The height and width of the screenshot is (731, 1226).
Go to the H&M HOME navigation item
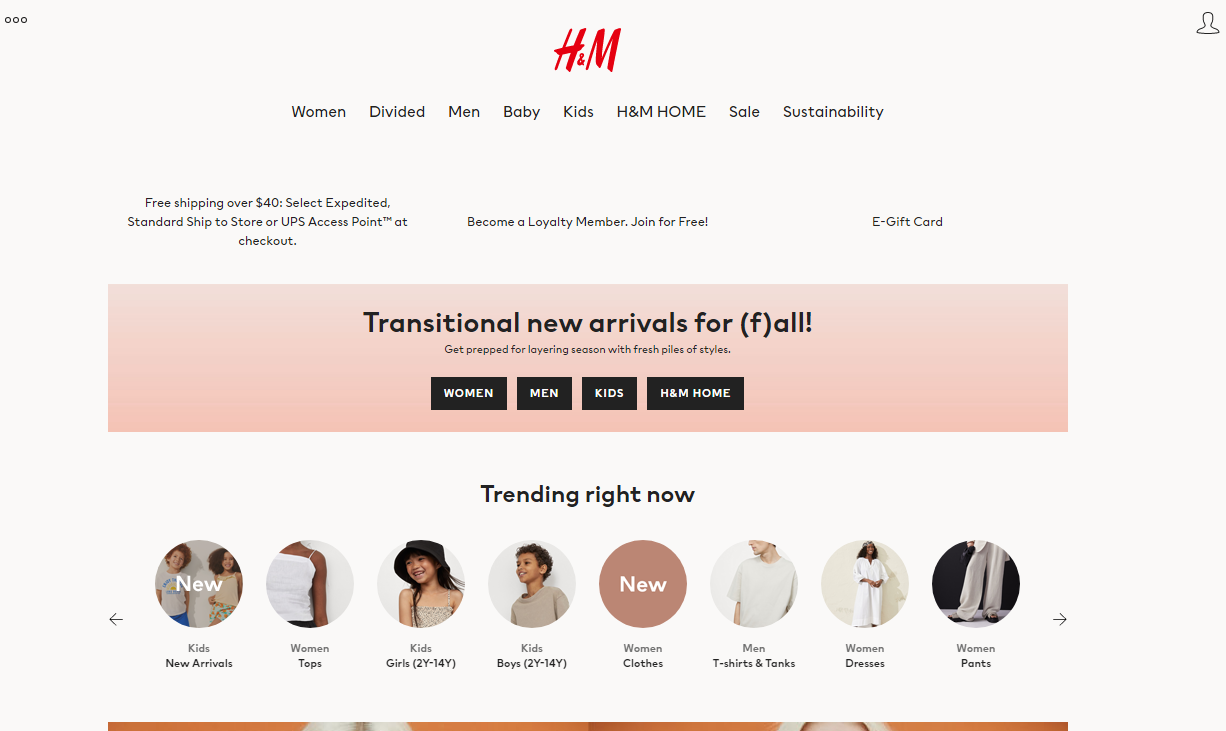(x=661, y=112)
